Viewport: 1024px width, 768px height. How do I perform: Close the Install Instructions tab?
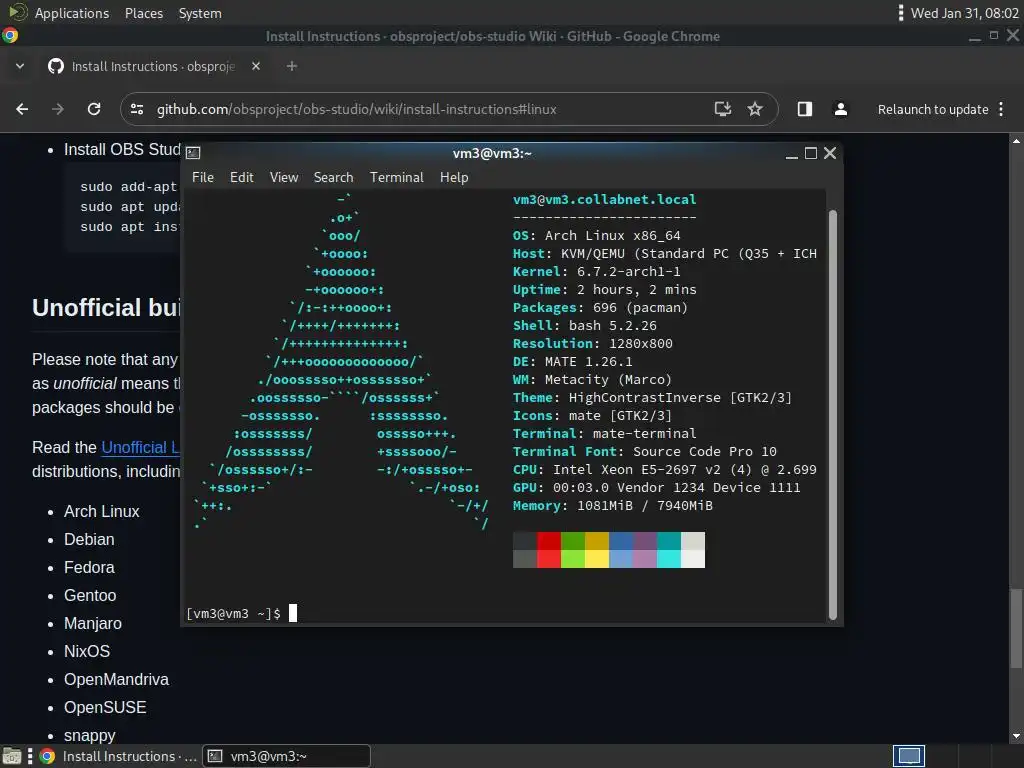pyautogui.click(x=256, y=66)
